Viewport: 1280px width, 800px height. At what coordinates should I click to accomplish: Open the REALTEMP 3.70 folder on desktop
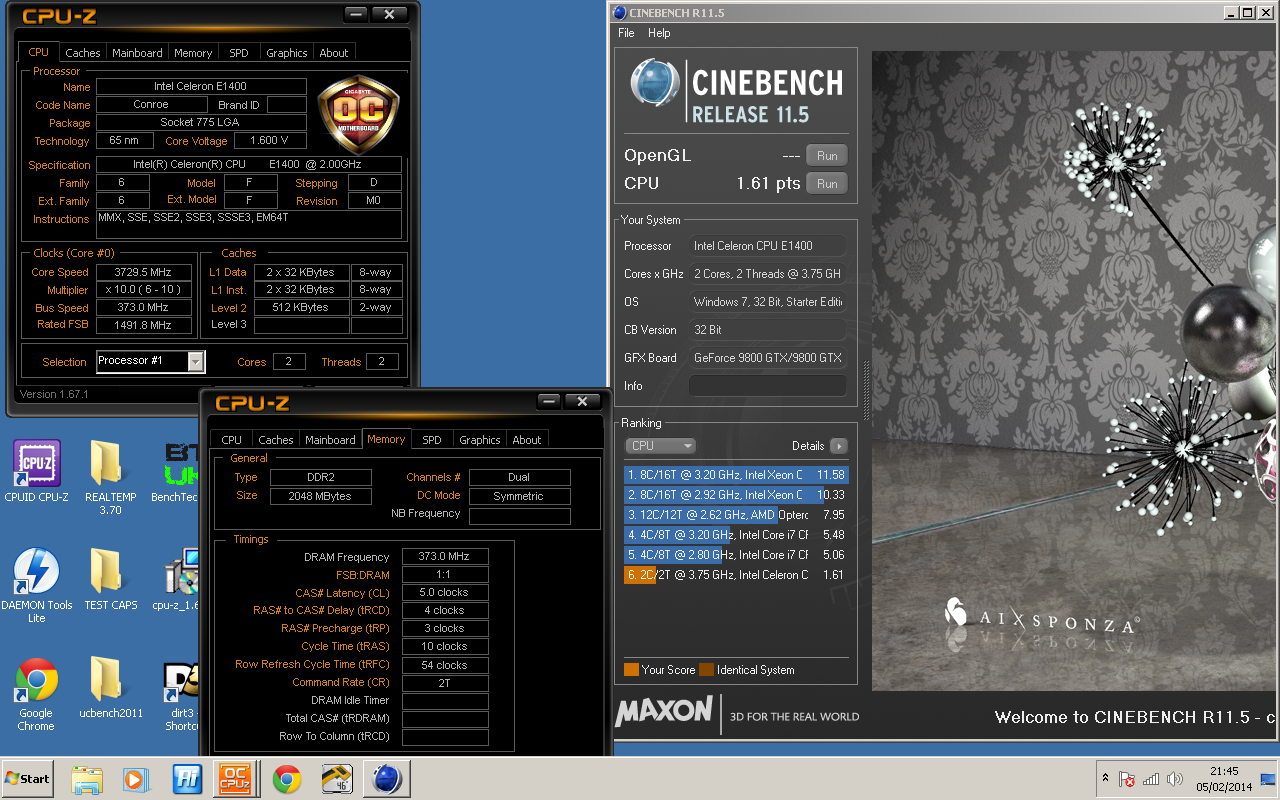(x=110, y=478)
